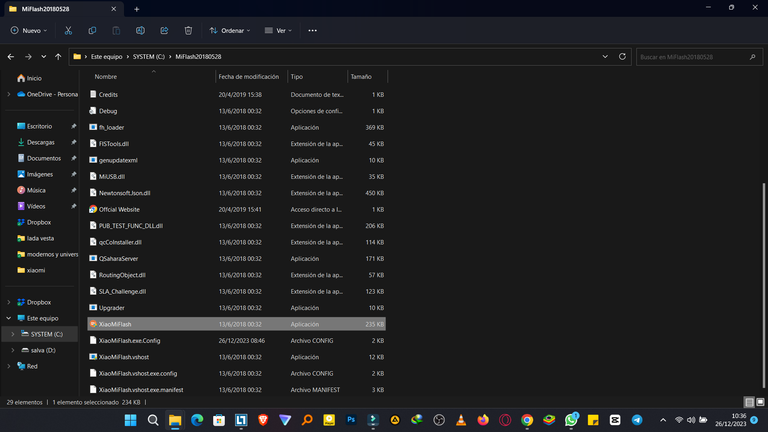Open WhatsApp from taskbar
Viewport: 768px width, 432px height.
click(x=571, y=420)
